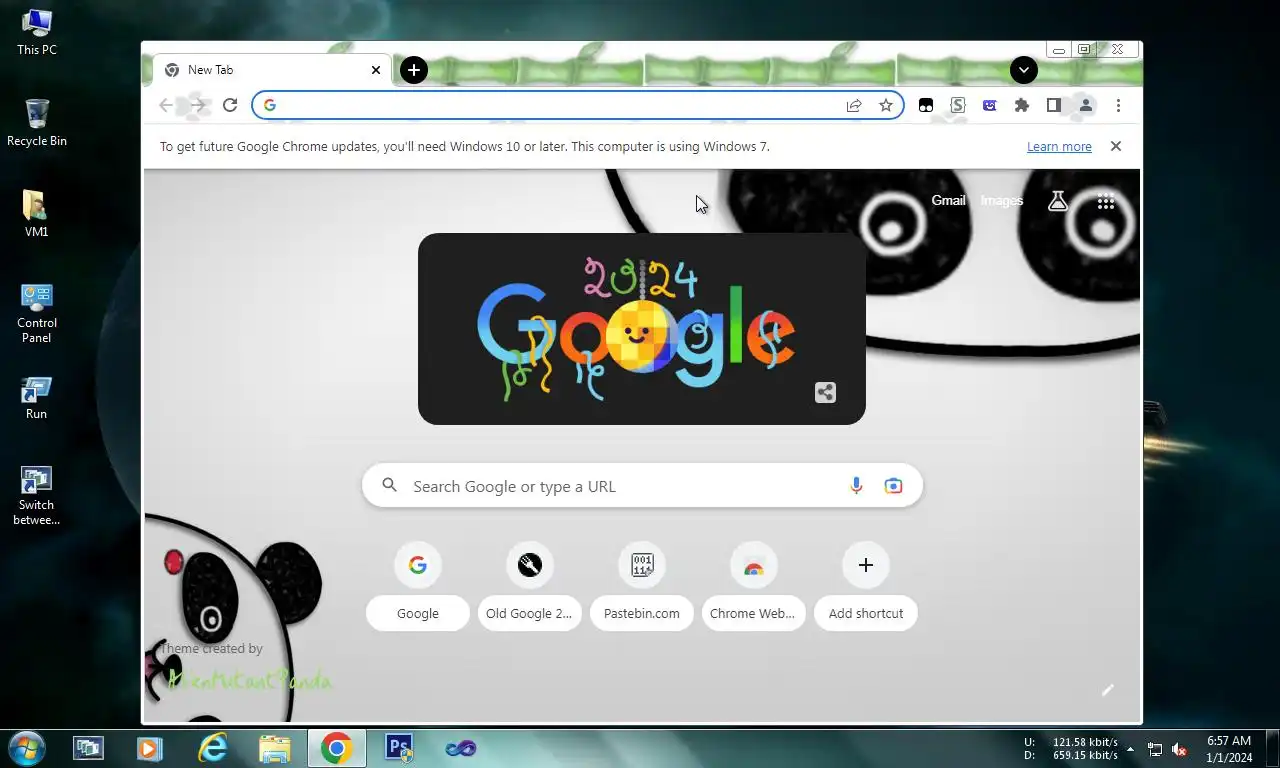Select the New Tab tab

click(x=270, y=70)
